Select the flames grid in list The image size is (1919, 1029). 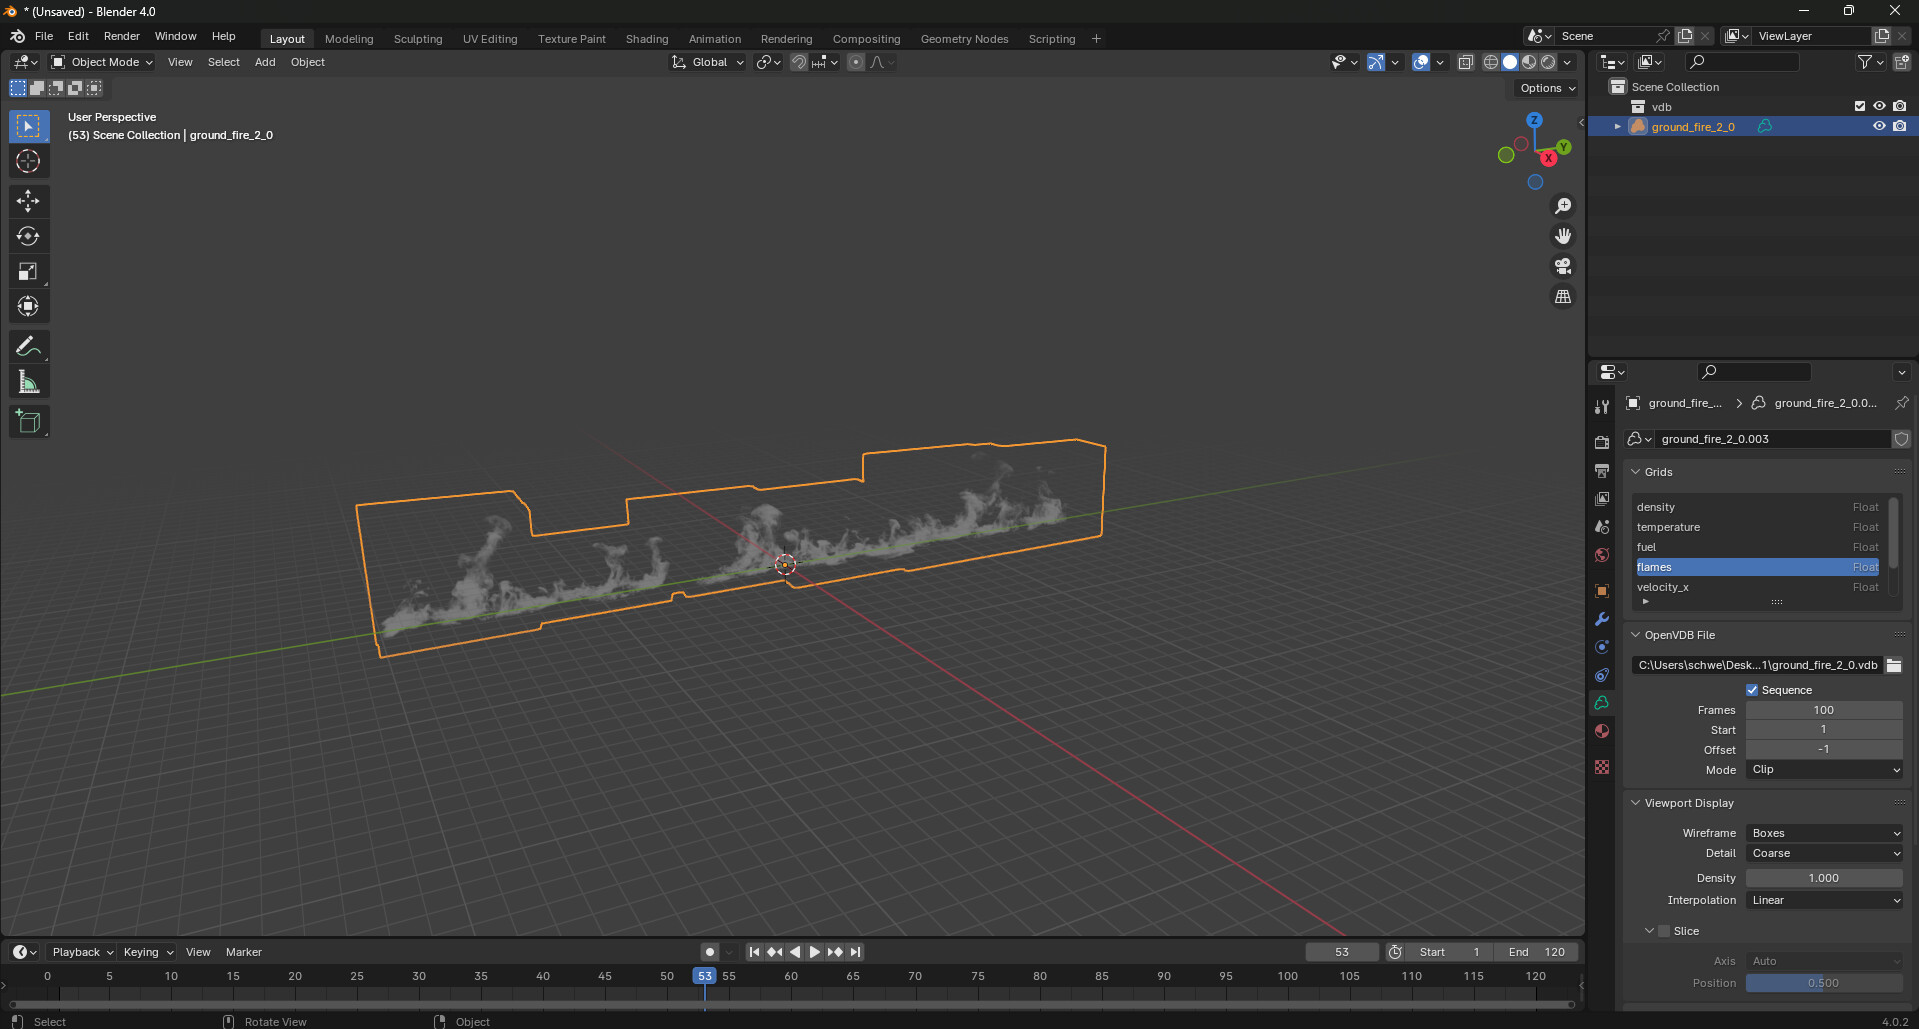(x=1757, y=567)
